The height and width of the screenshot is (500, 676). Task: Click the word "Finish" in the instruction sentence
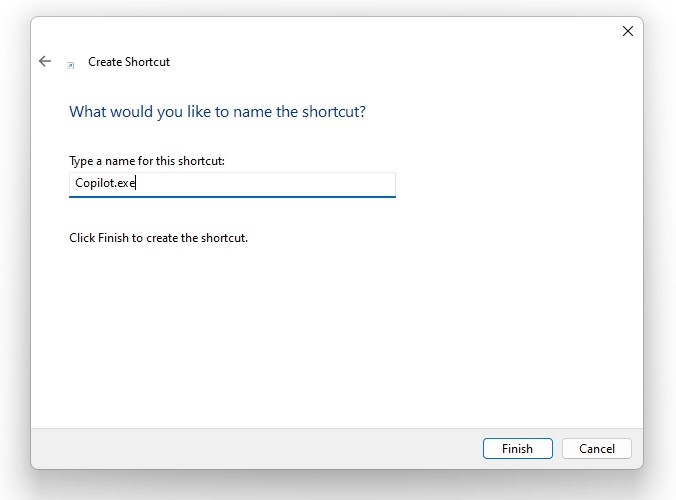(113, 238)
